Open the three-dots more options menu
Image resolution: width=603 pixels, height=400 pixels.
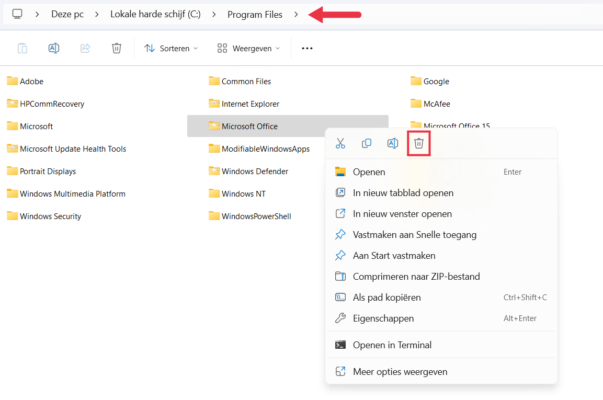click(x=307, y=48)
